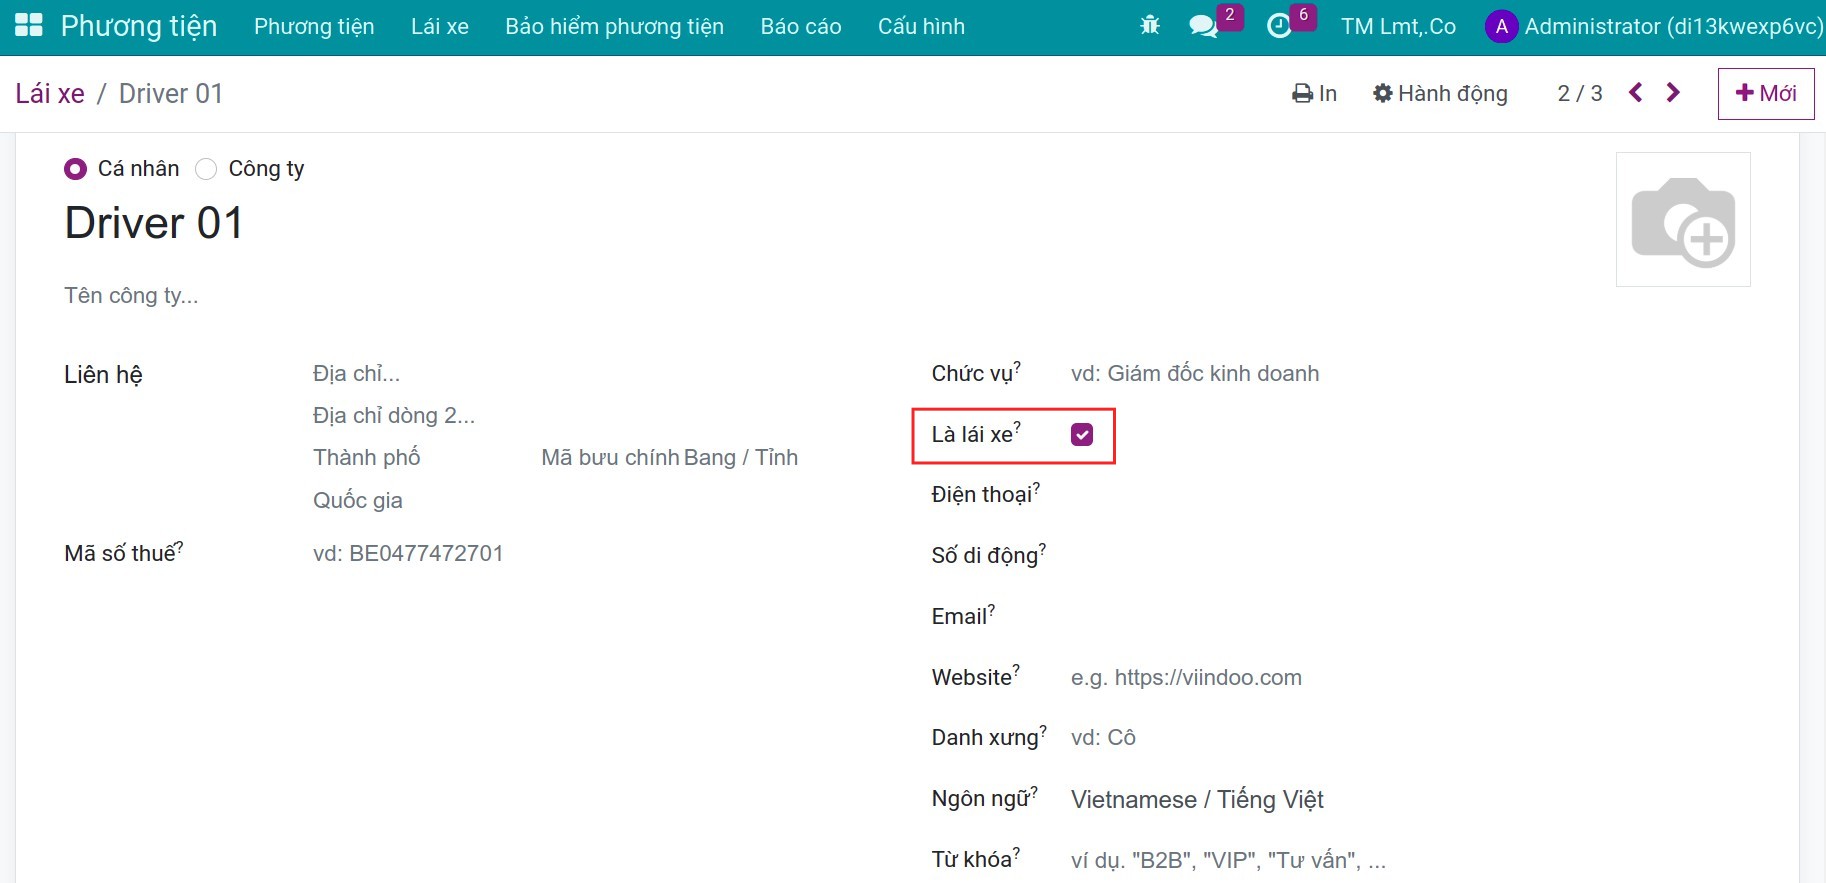The width and height of the screenshot is (1826, 883).
Task: Switch company via TM Lmt,.Co selector
Action: pos(1398,27)
